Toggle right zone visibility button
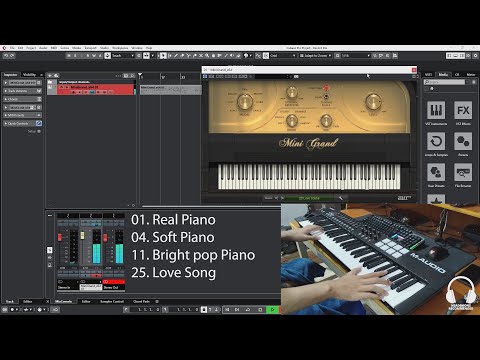480x360 pixels. pos(462,56)
